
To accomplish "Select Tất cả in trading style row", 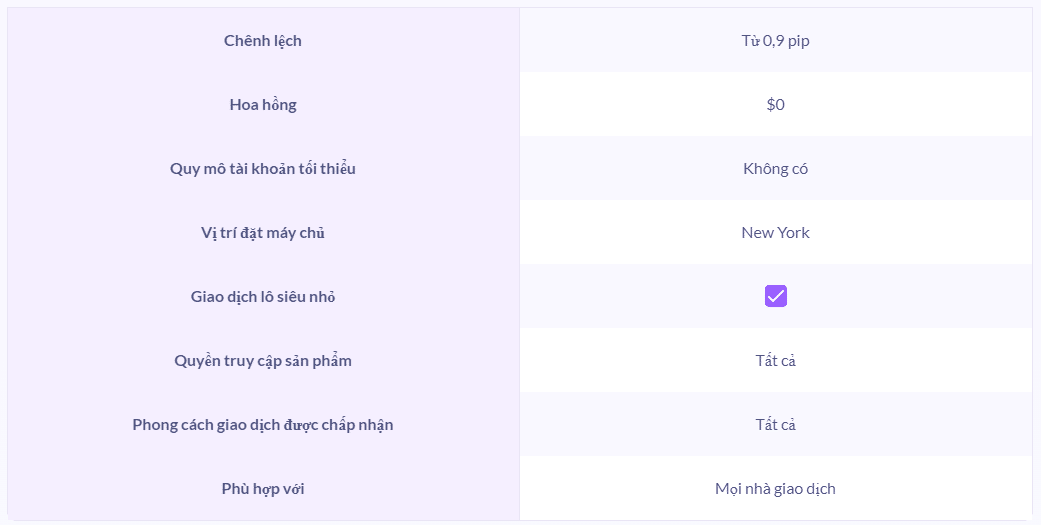I will point(776,425).
